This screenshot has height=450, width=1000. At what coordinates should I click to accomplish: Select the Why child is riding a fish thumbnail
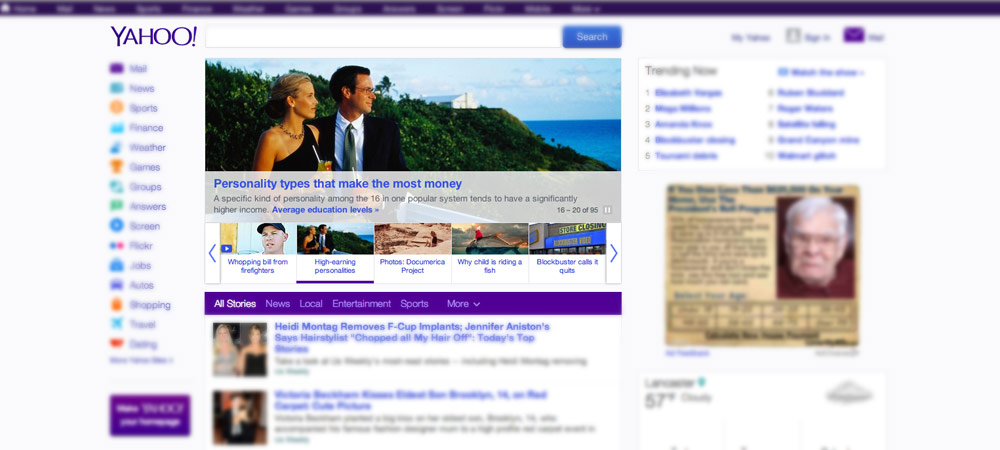pos(490,253)
